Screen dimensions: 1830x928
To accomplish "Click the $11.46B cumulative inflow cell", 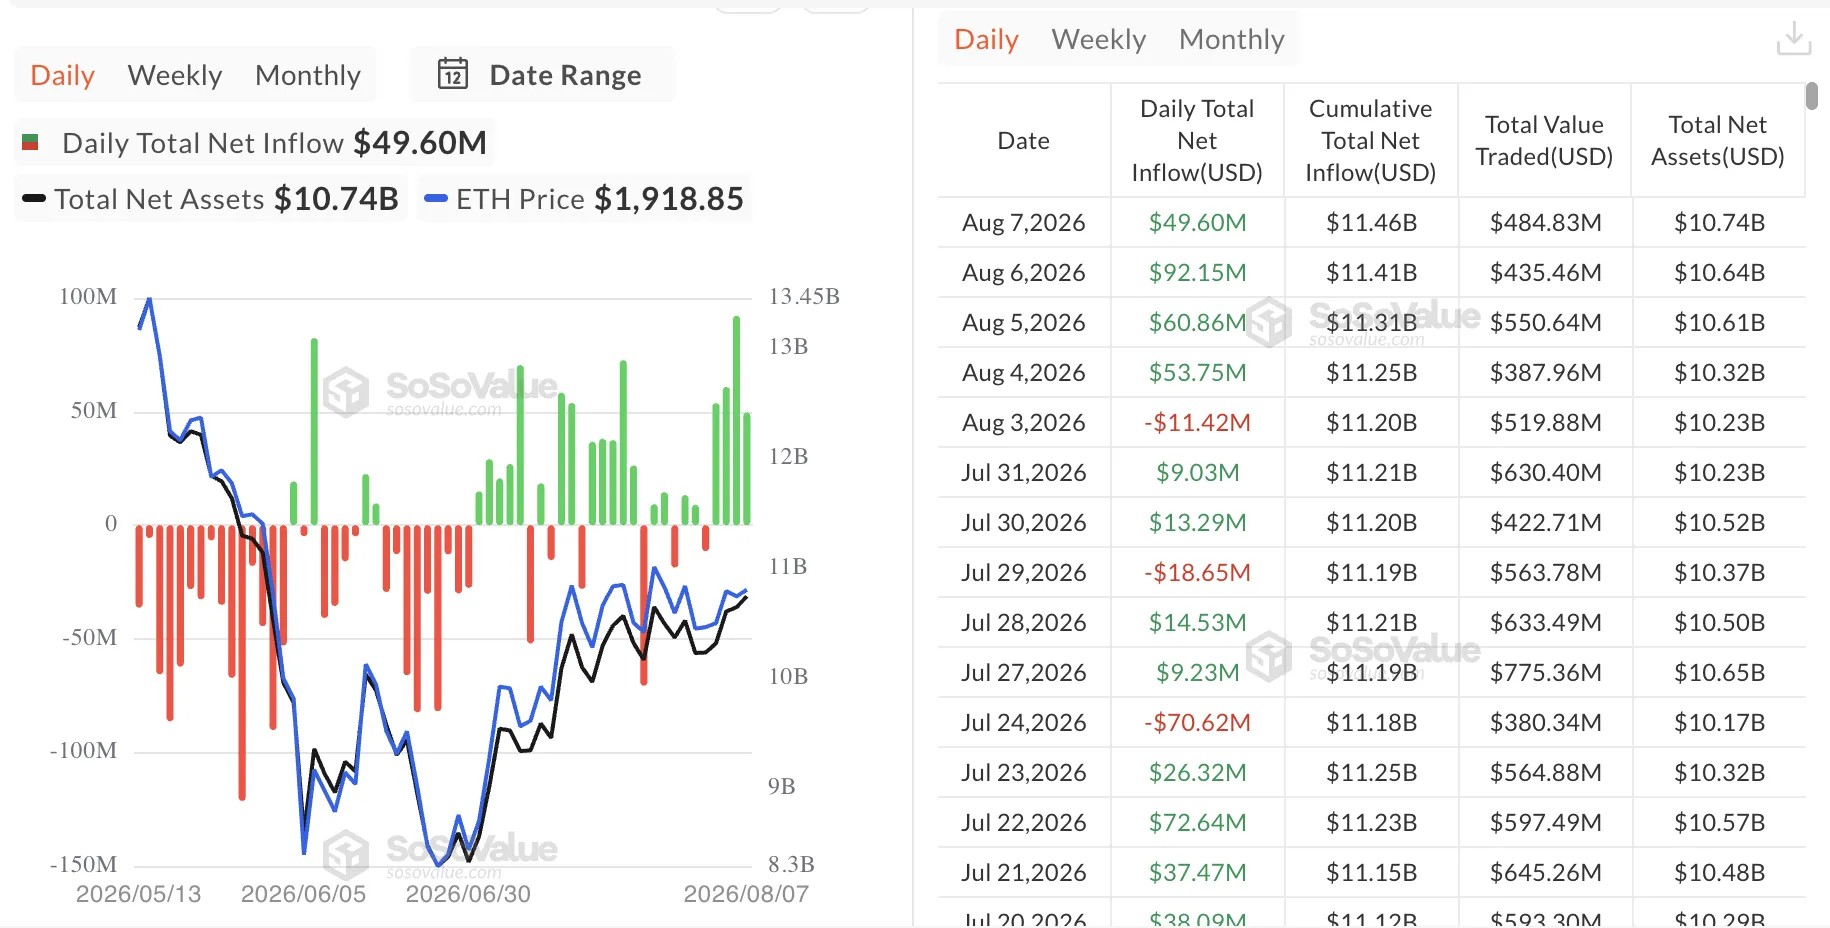I will pos(1371,222).
